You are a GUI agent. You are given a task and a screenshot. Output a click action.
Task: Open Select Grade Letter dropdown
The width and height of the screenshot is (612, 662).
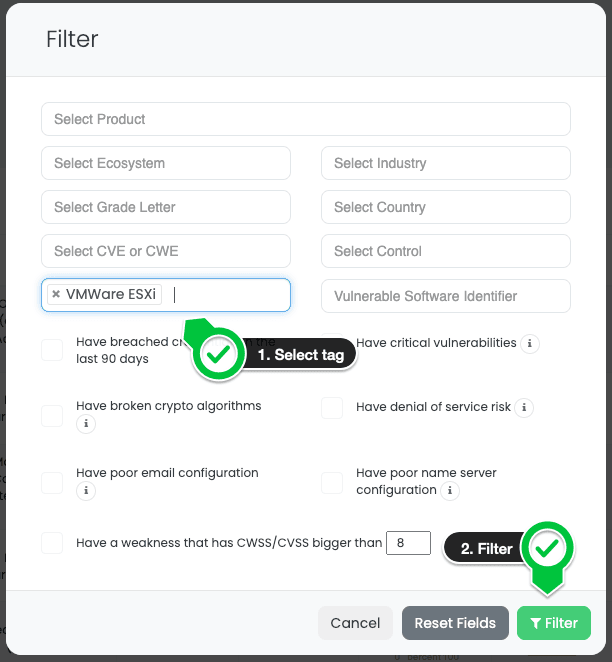[x=166, y=207]
